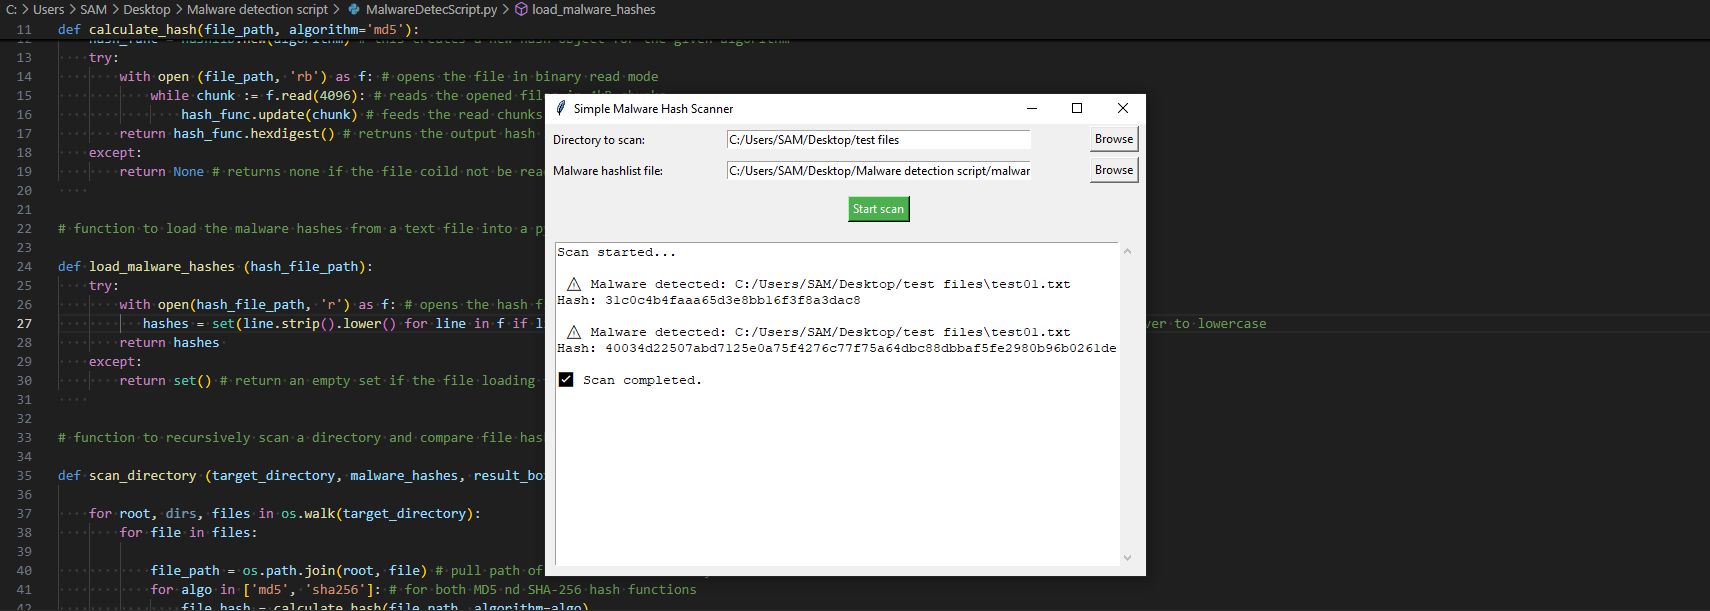Open the Malware detection script breadcrumb folder
This screenshot has width=1710, height=611.
pos(257,9)
